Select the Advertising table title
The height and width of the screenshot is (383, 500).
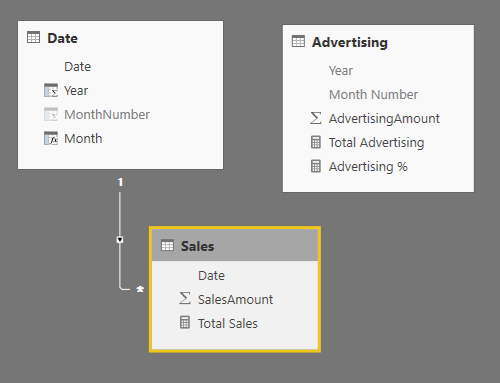350,42
